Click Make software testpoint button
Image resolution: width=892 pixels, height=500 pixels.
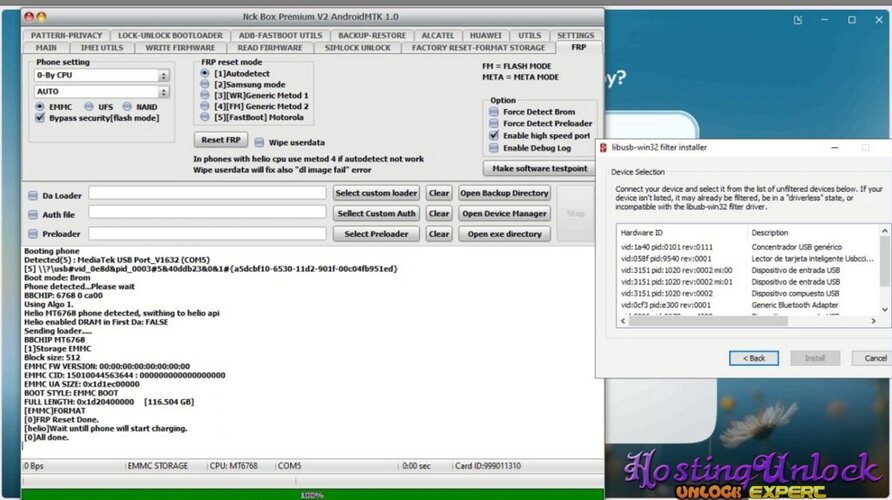539,168
